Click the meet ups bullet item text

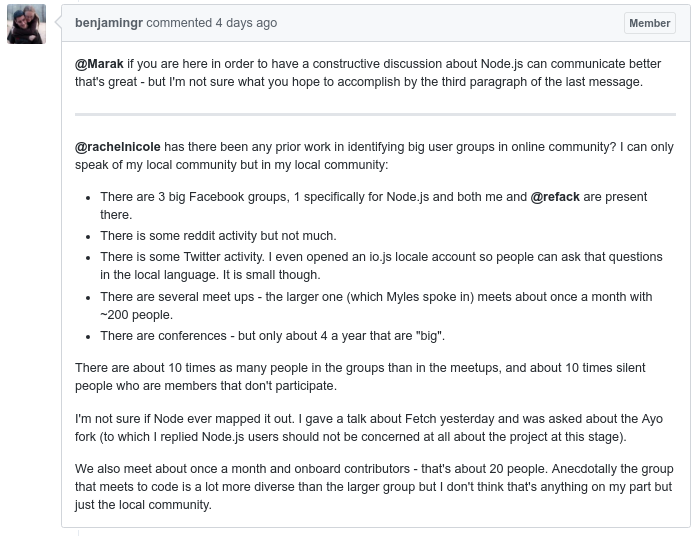[376, 306]
